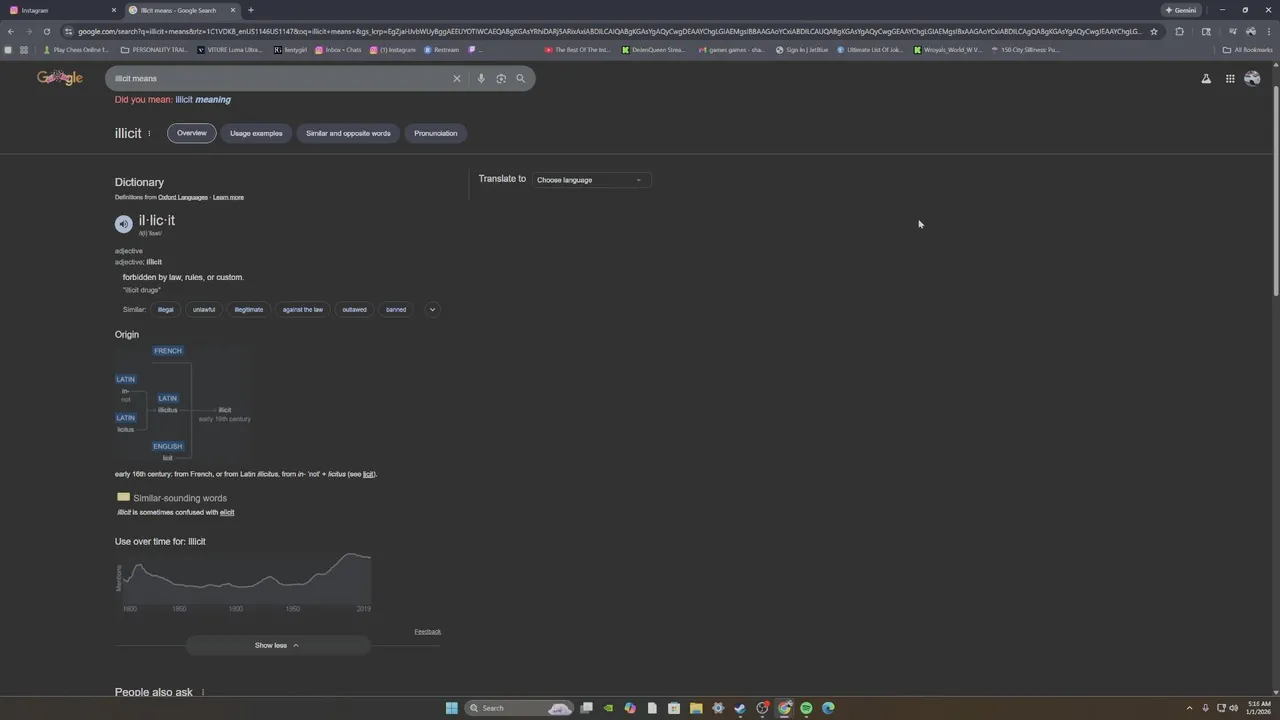Open the 'elicit' similar-sounding word link
Image resolution: width=1280 pixels, height=720 pixels.
[x=227, y=512]
